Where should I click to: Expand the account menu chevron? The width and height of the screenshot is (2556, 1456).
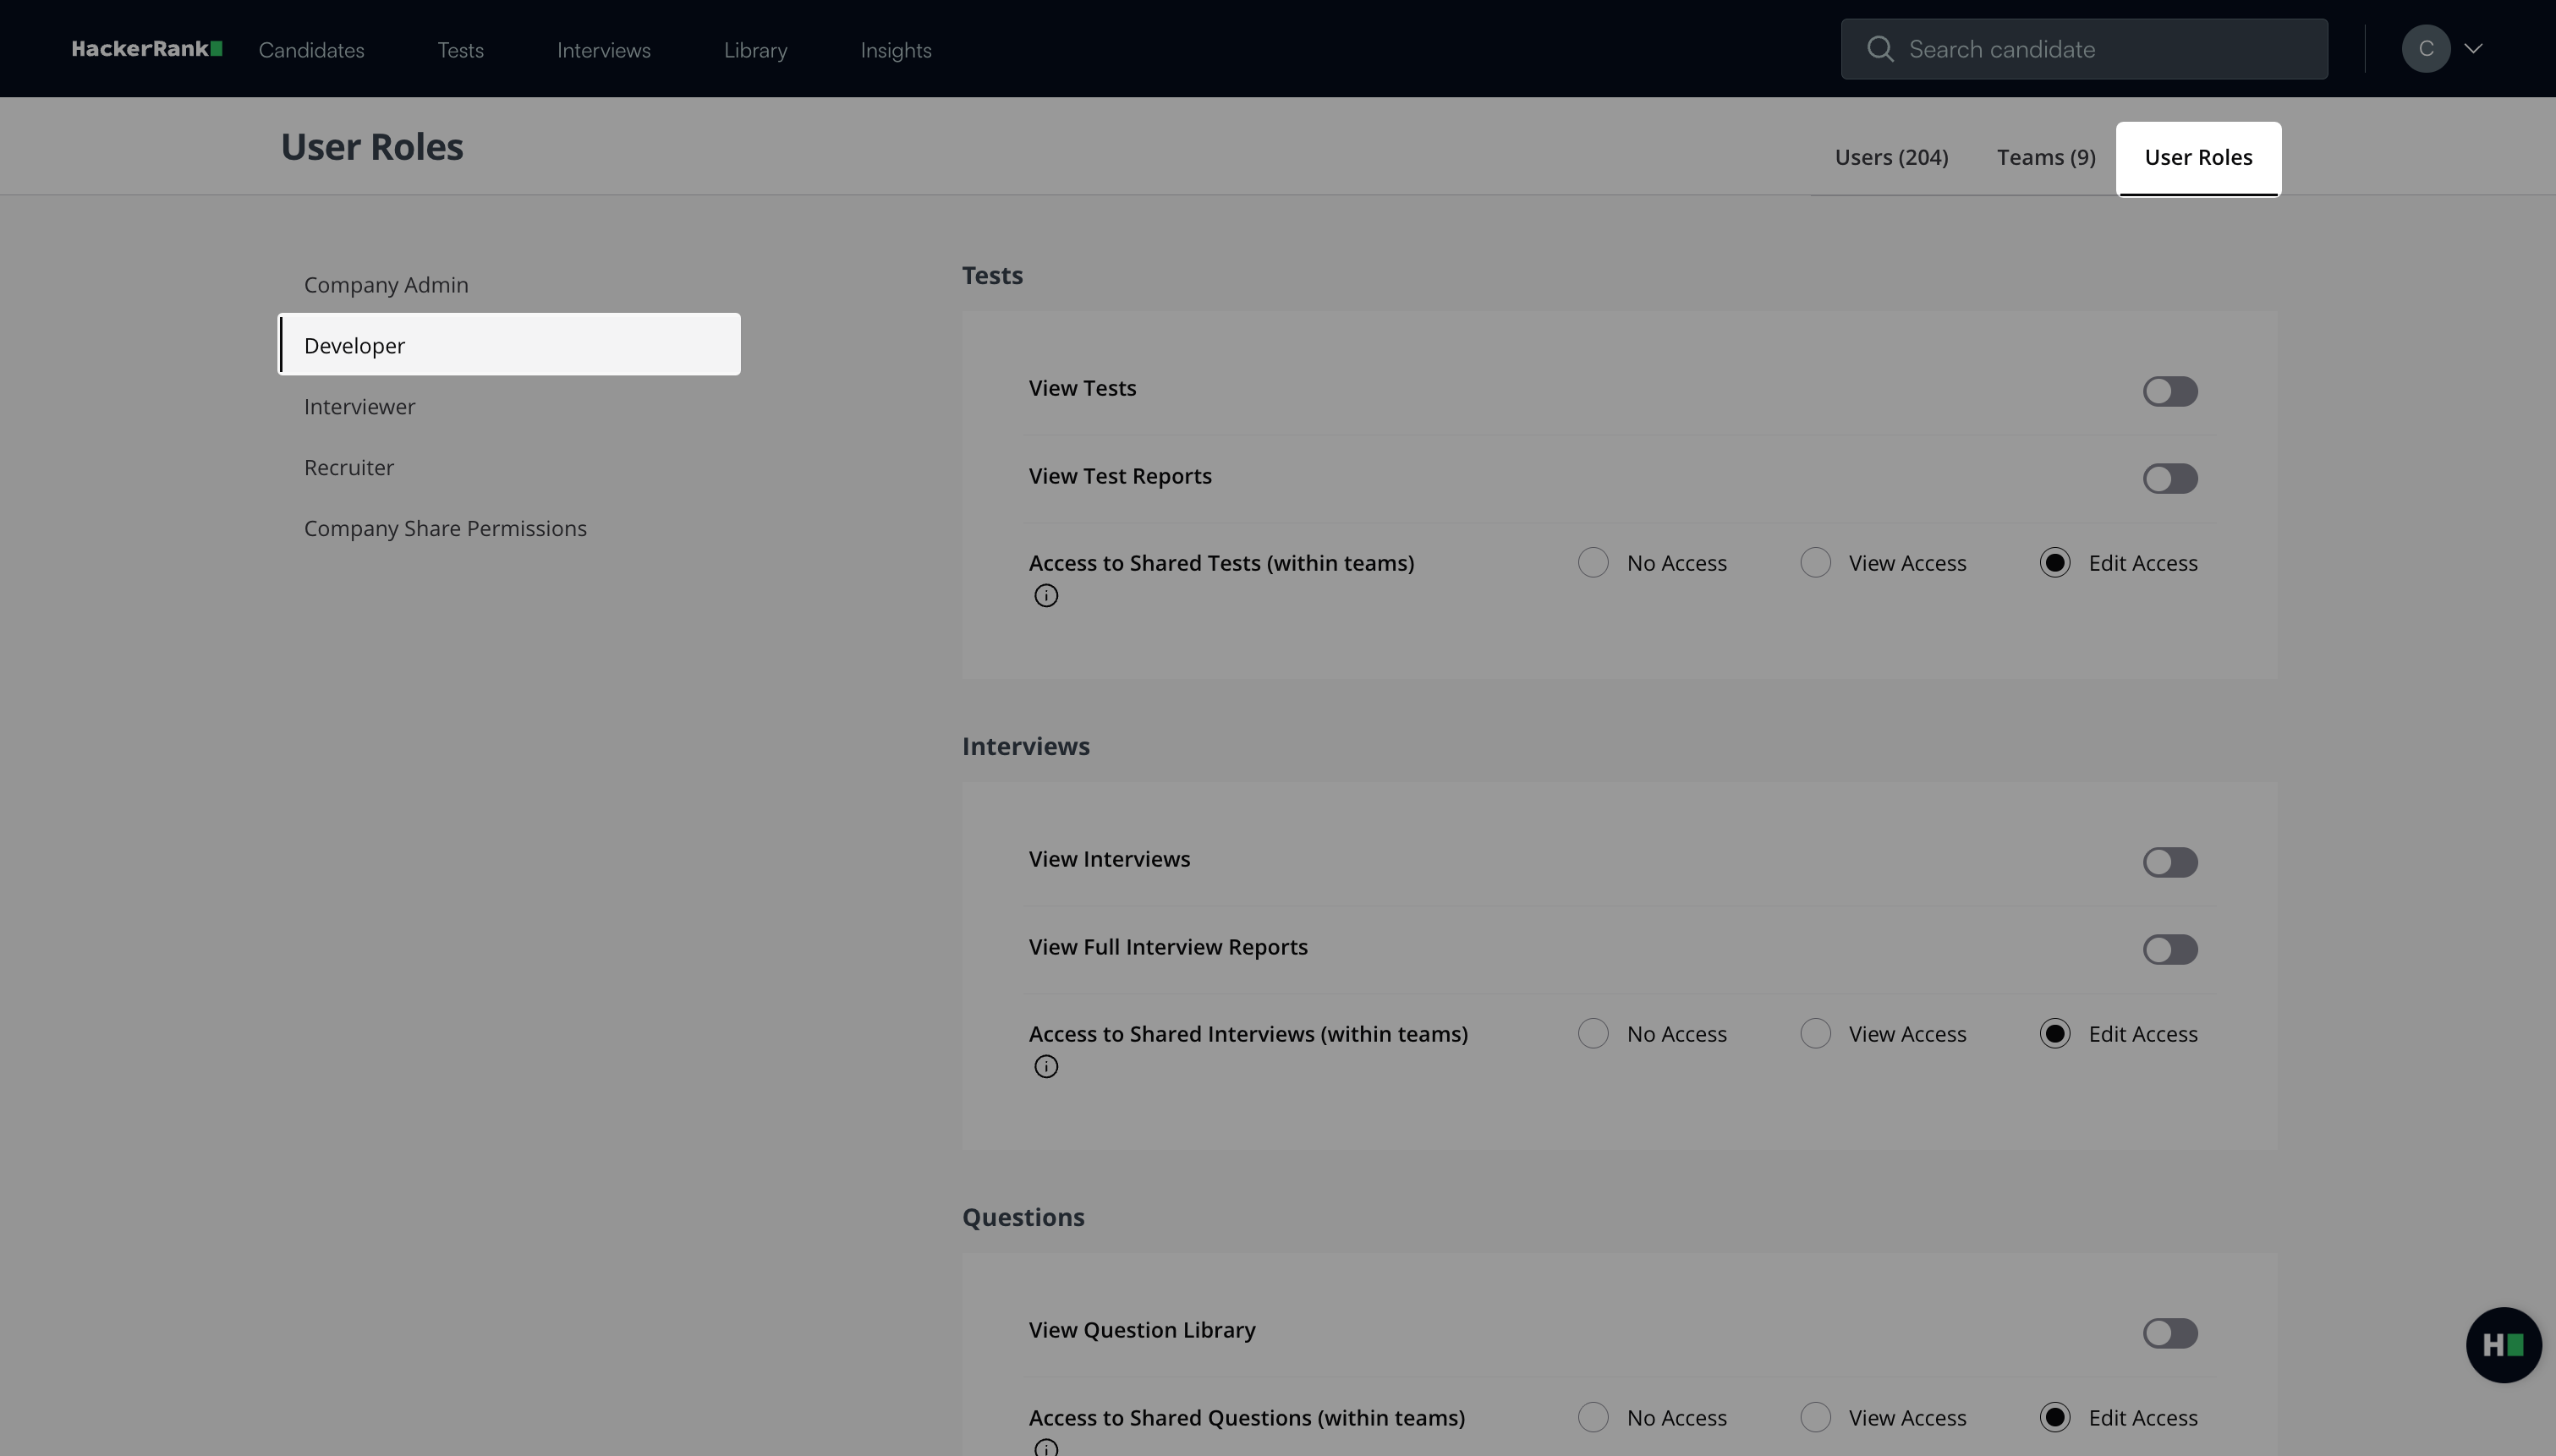pos(2473,49)
